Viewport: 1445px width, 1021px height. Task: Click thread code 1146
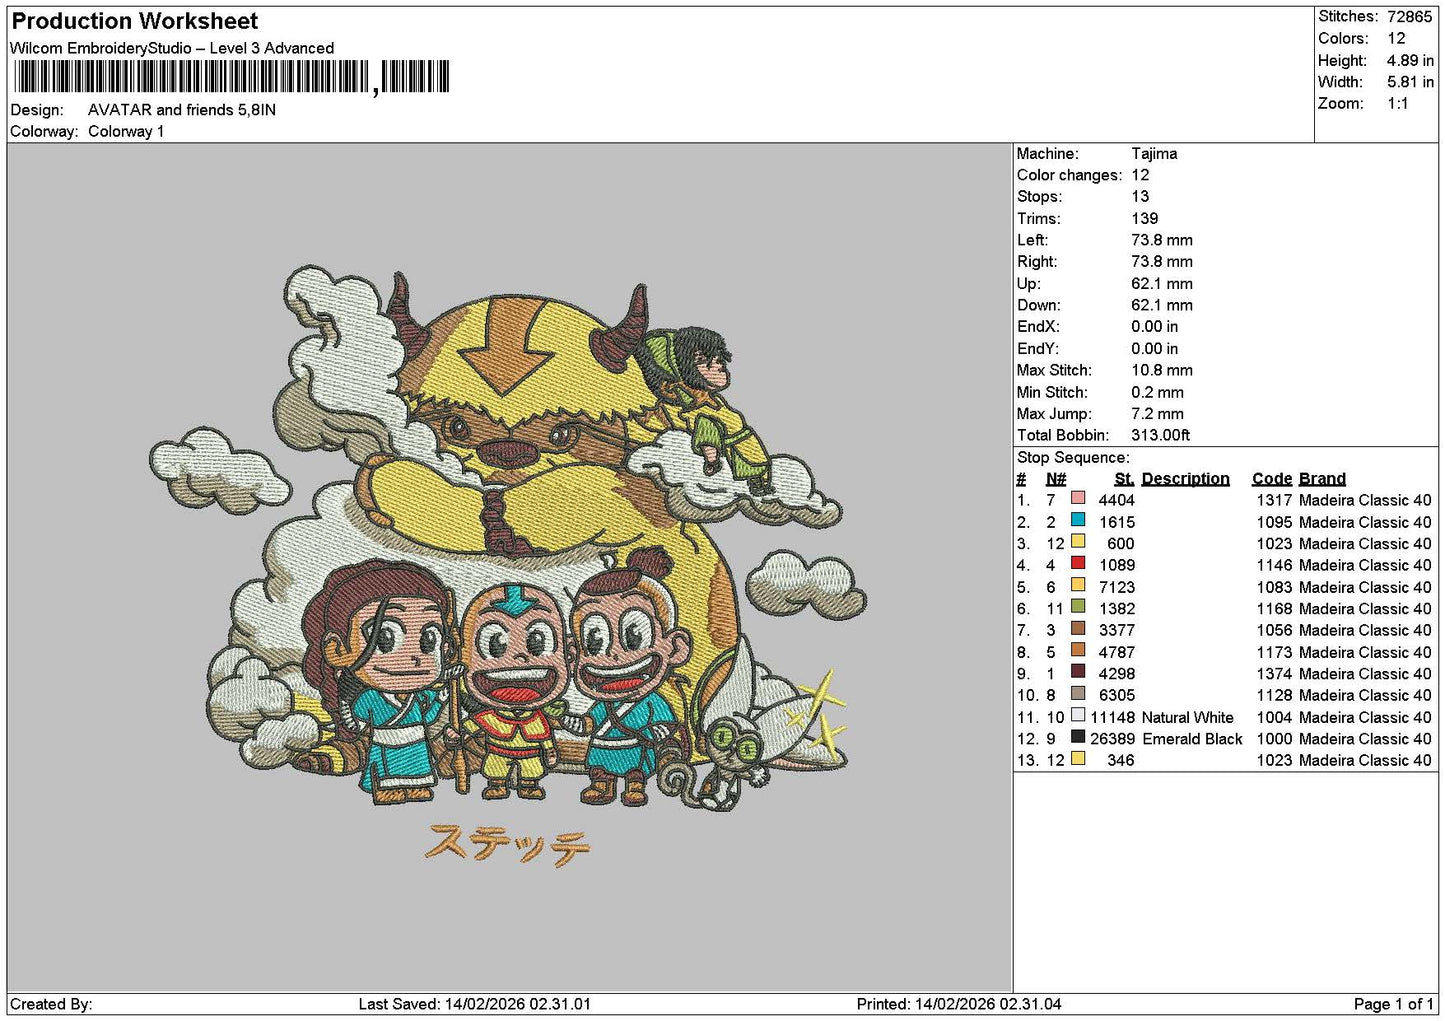1274,565
